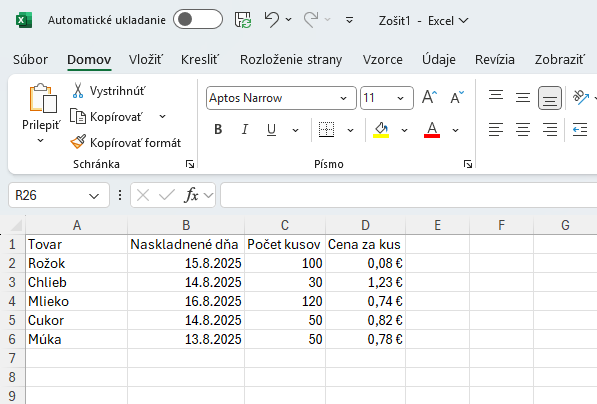Open the Kresliť ribbon tab
597x404 pixels.
pos(200,60)
